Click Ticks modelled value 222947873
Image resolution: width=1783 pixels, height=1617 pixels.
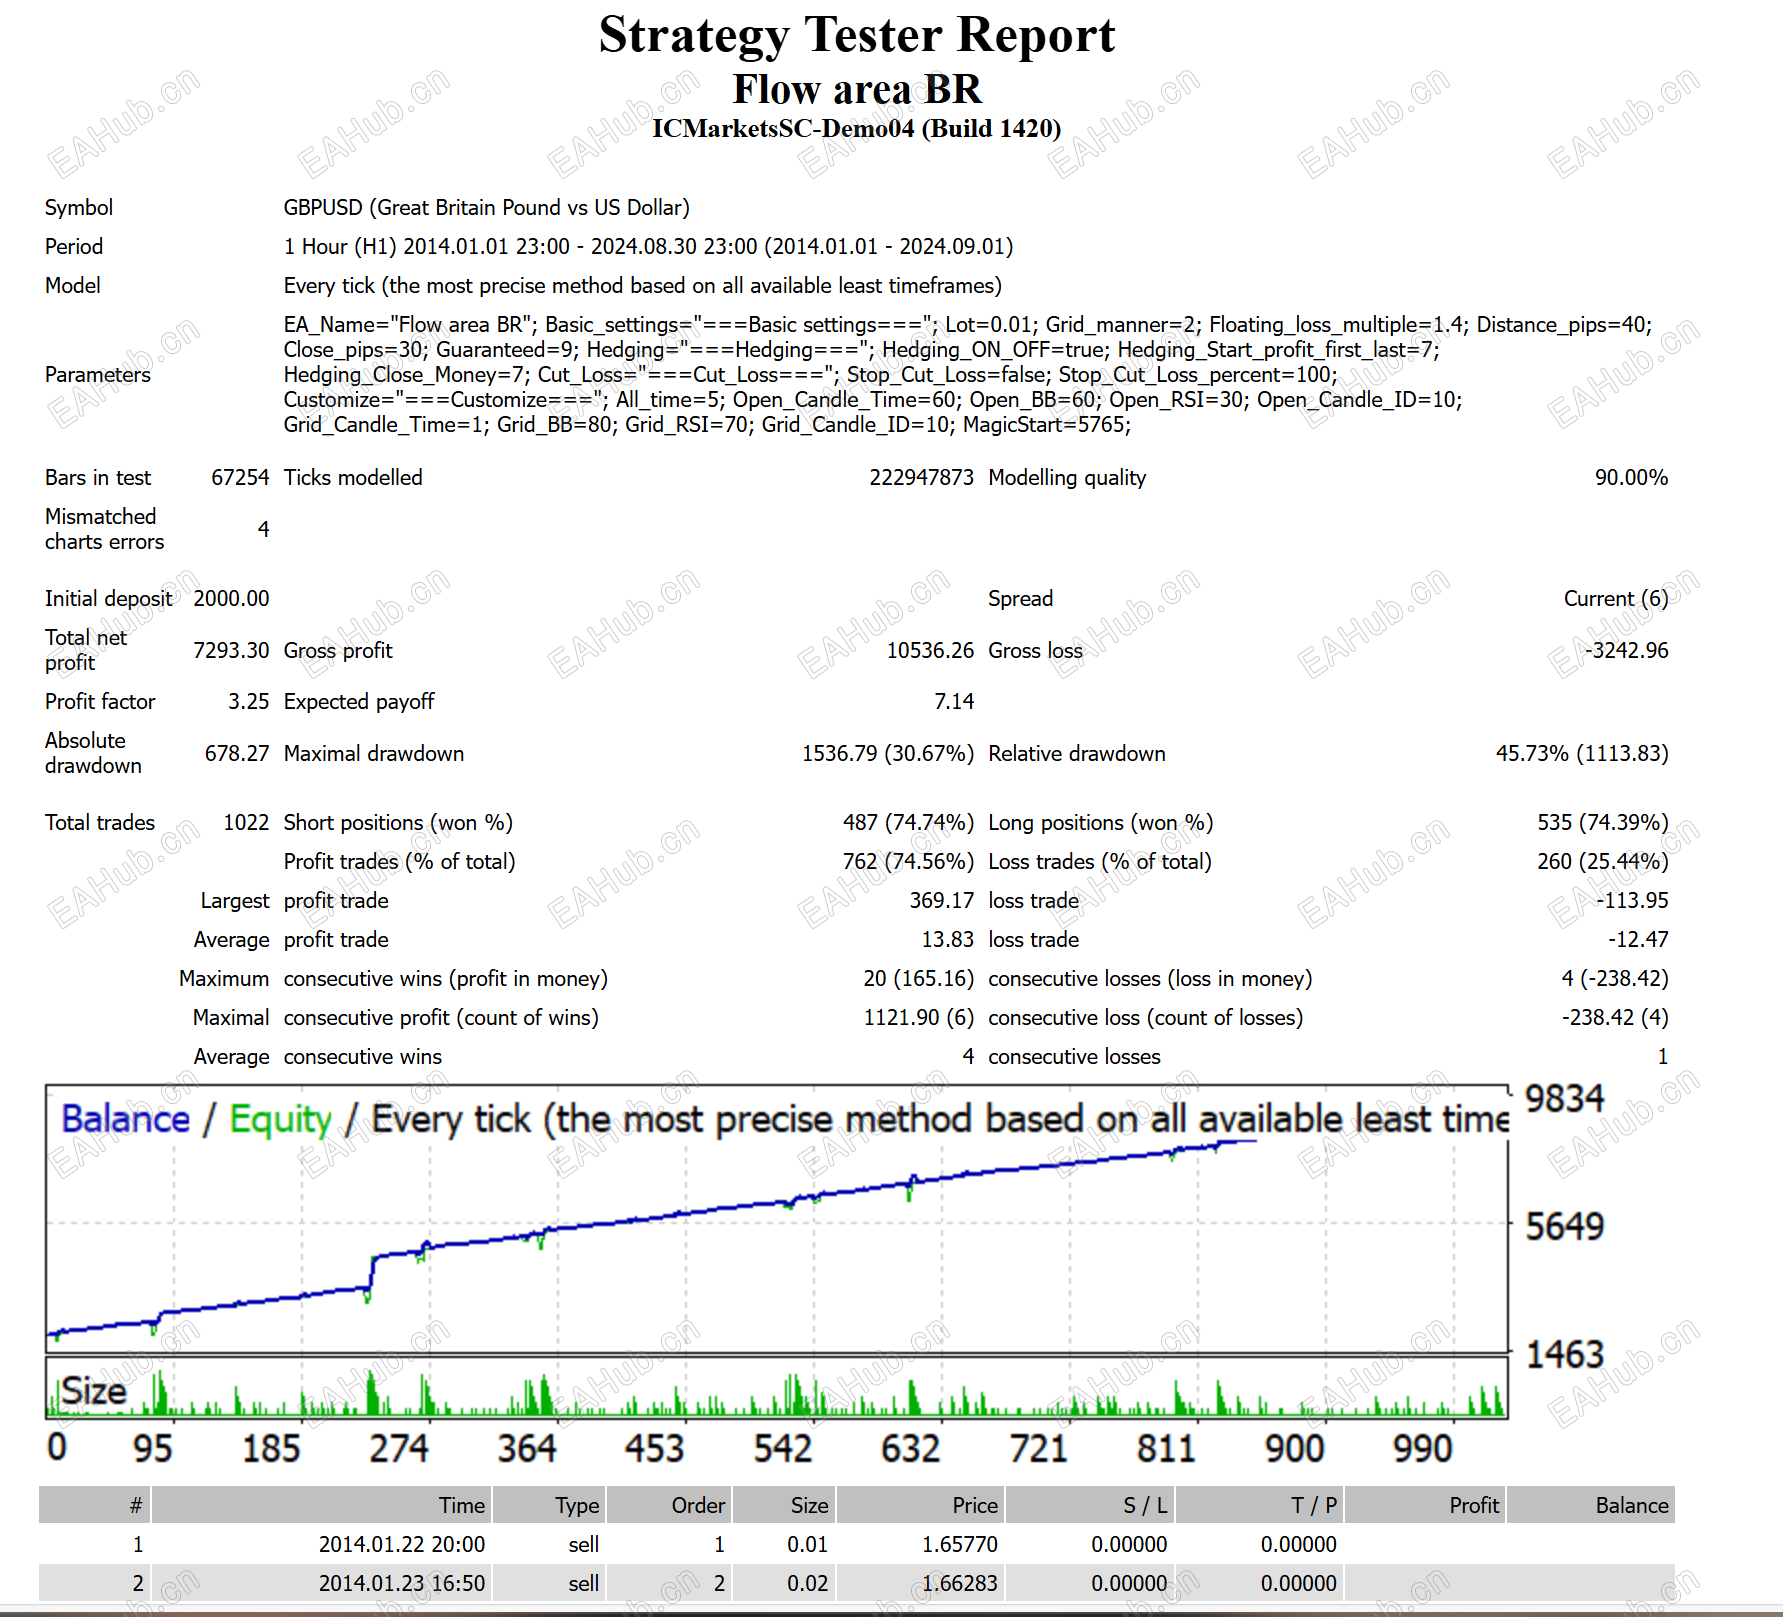(921, 477)
